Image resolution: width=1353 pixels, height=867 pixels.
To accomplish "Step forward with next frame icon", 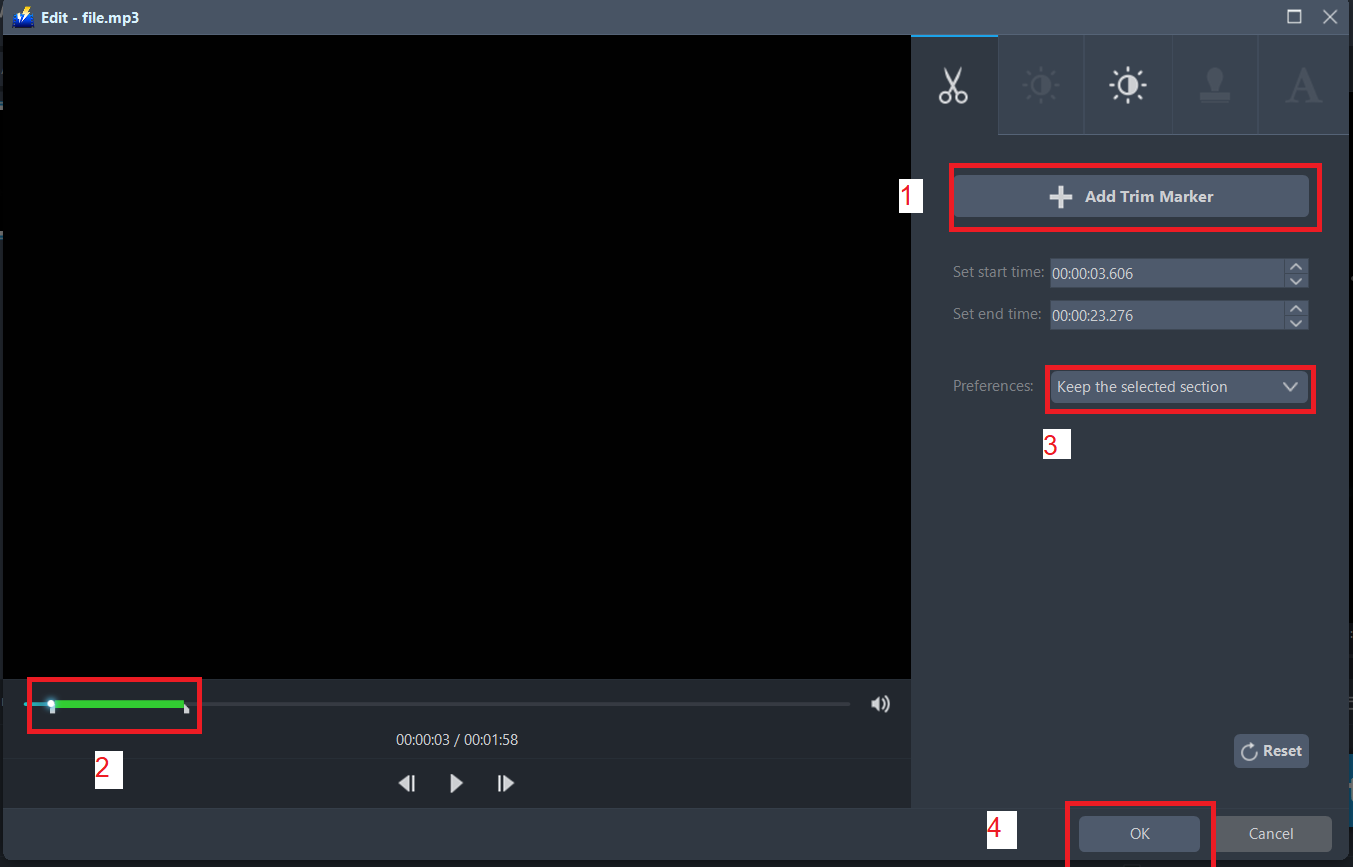I will coord(505,783).
